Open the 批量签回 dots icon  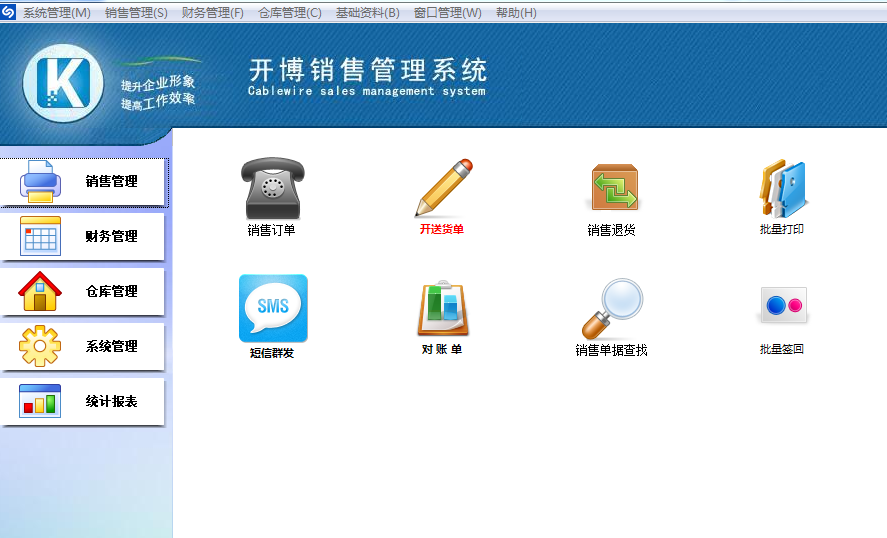pos(783,305)
